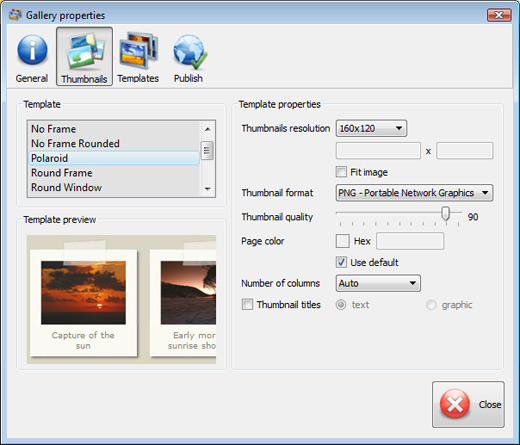520x445 pixels.
Task: Open the Thumbnails resolution 160x120 dropdown
Action: (x=371, y=128)
